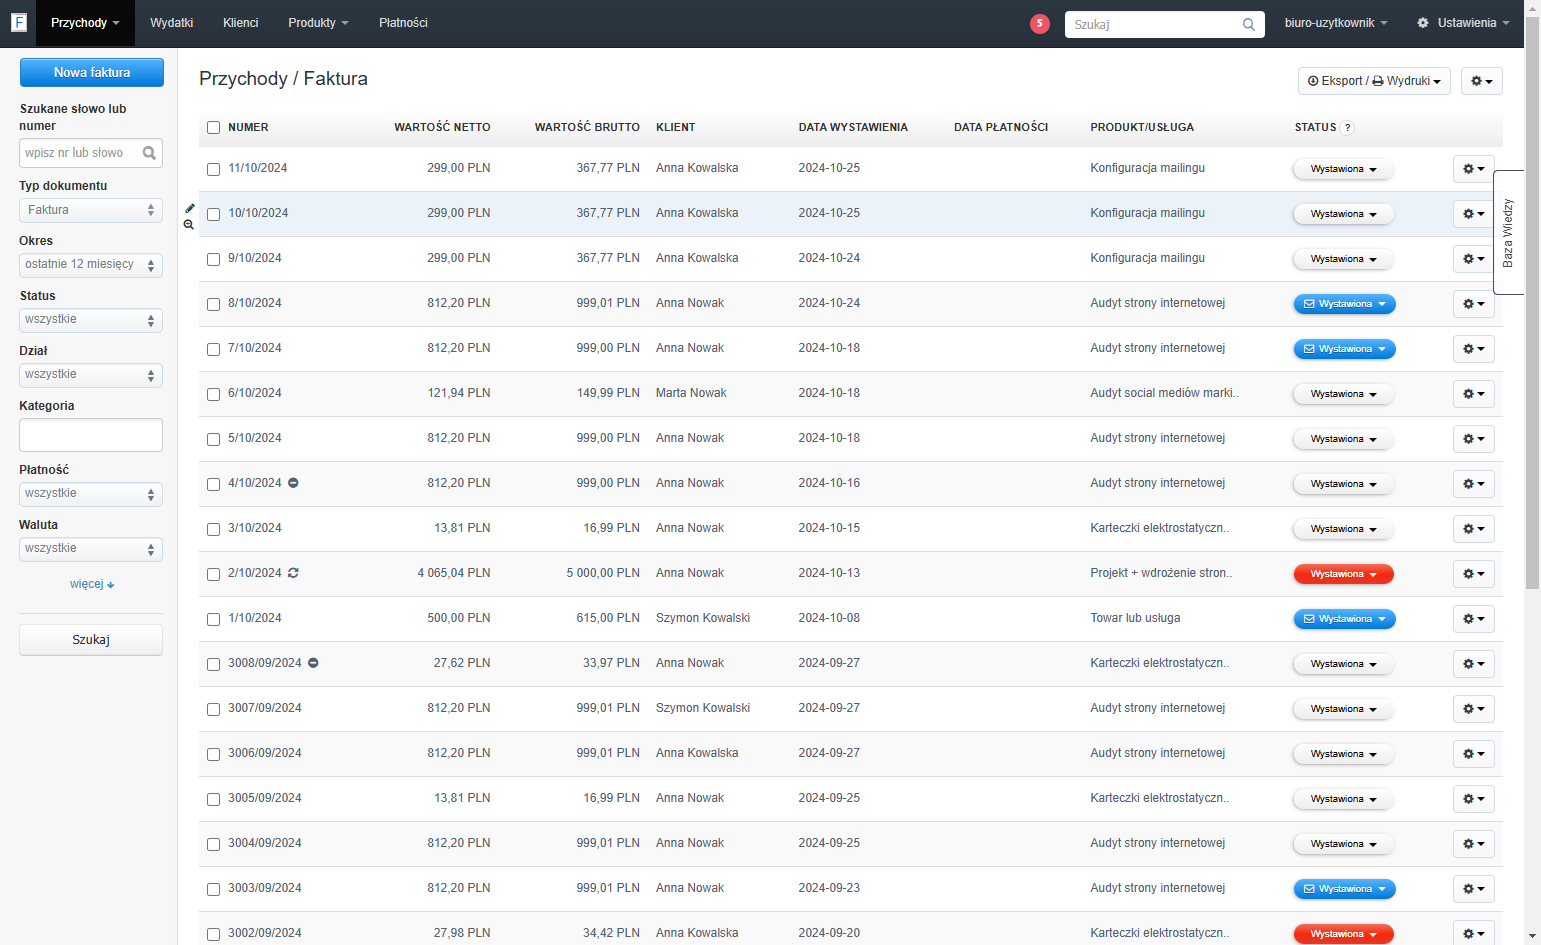Check the box for invoice 11/10/2024

tap(213, 169)
